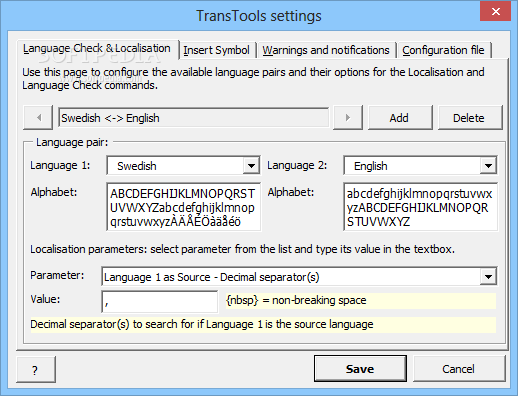
Task: Click the Swedish <-> English language pair field
Action: (x=193, y=118)
